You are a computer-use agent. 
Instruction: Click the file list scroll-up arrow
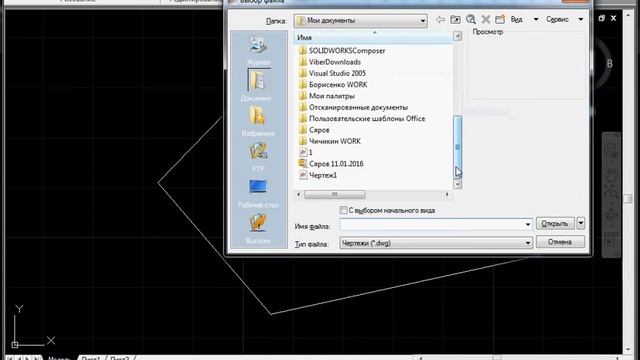(458, 36)
